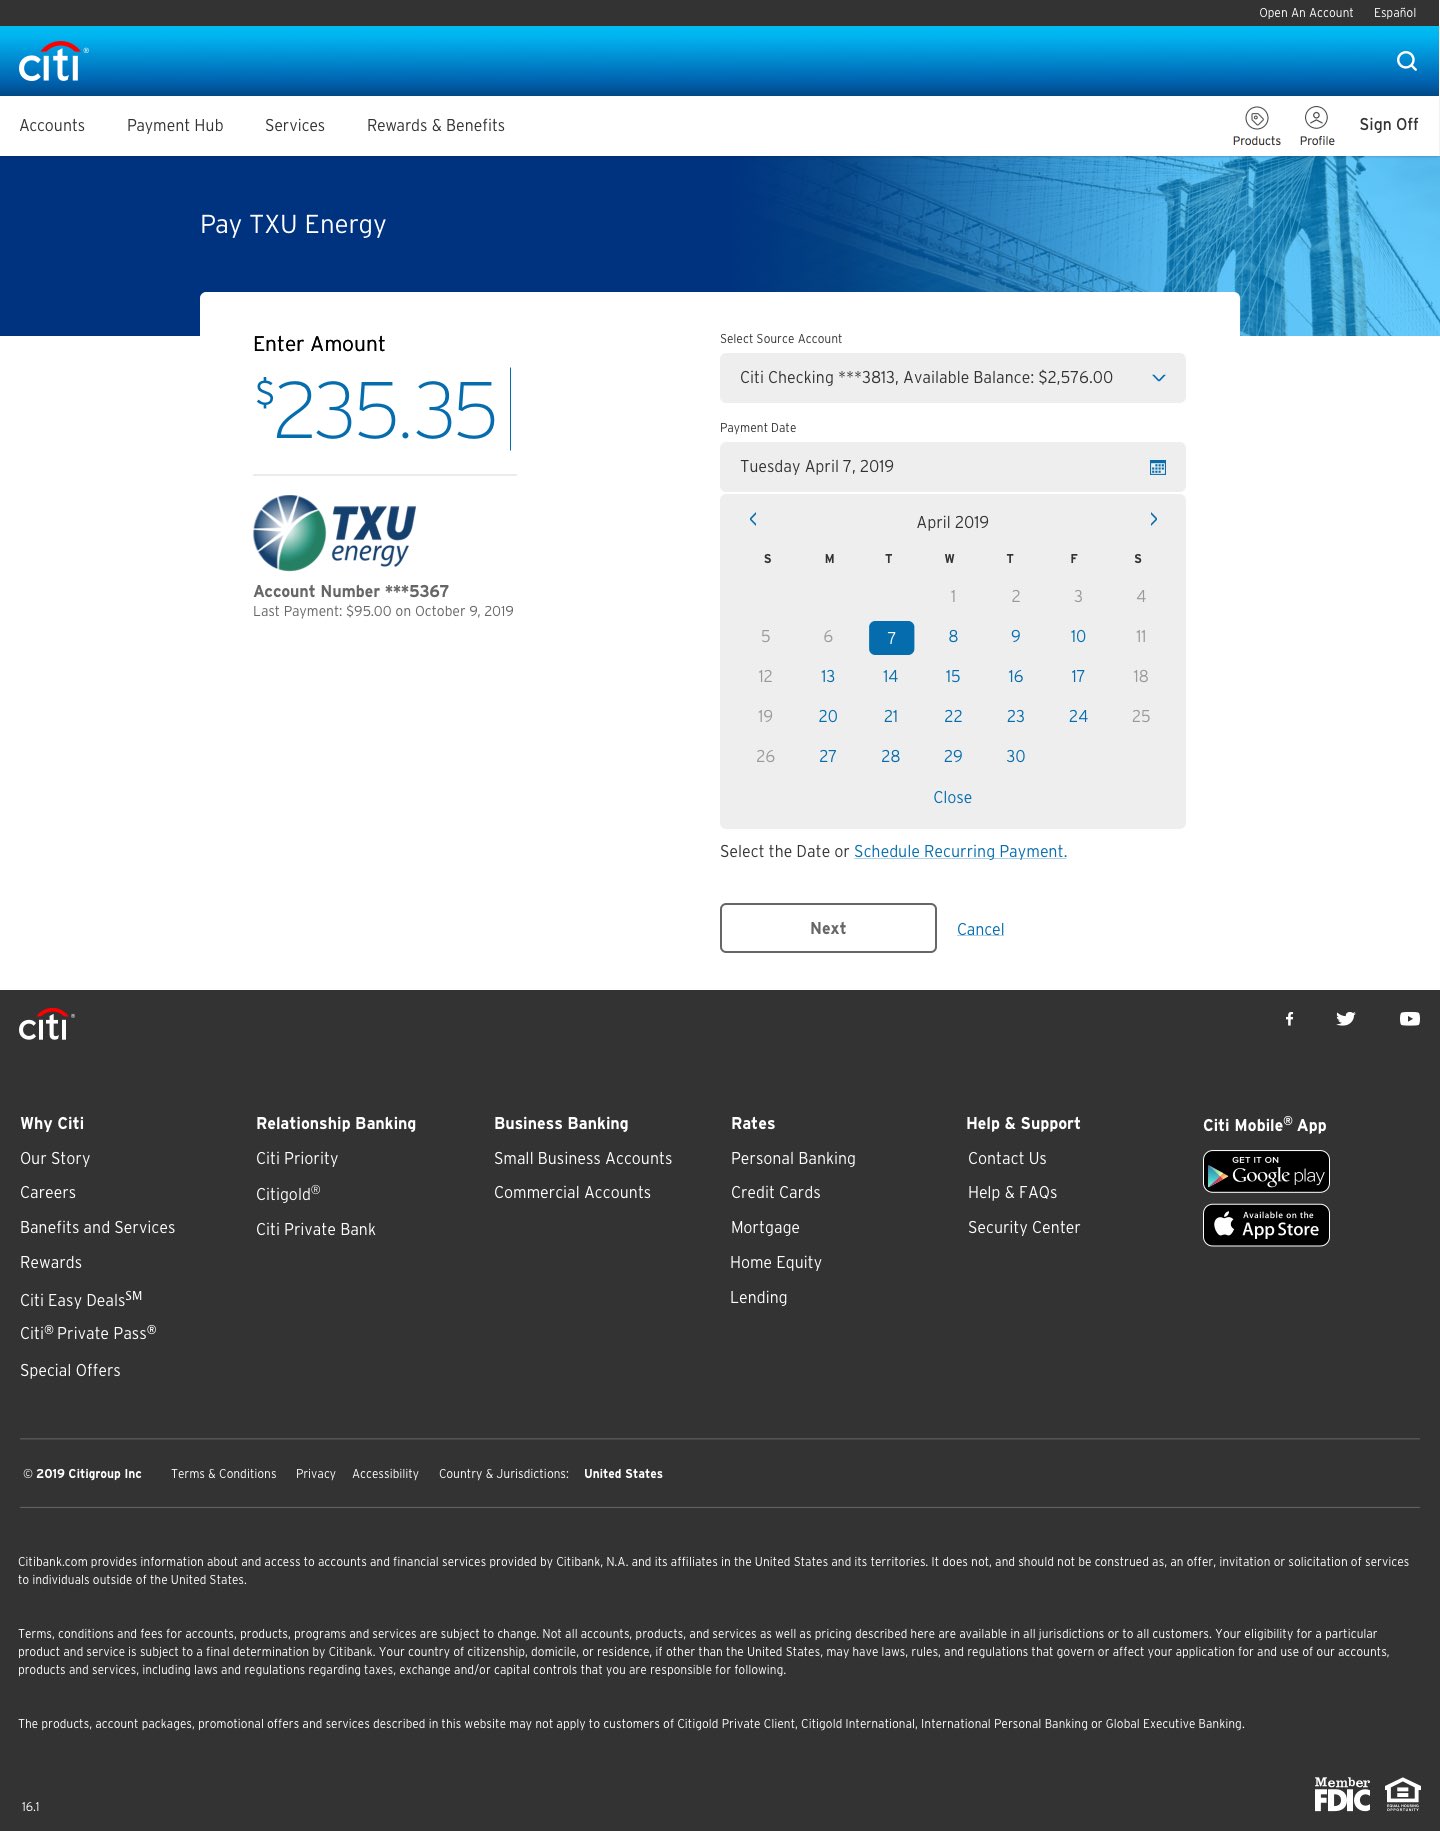1440x1831 pixels.
Task: Click the Cancel link
Action: [x=980, y=929]
